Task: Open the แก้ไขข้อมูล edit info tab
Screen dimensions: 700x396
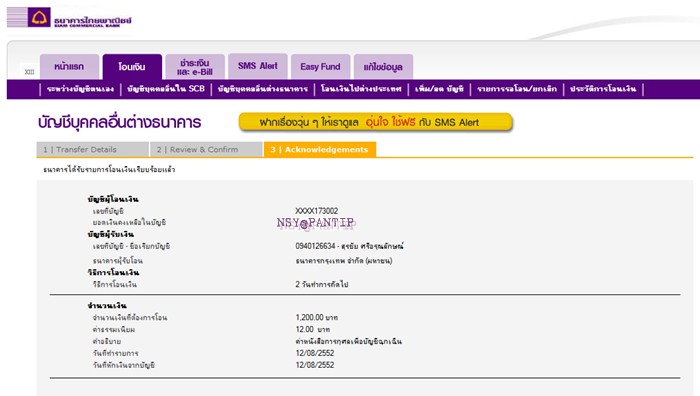Action: point(383,67)
